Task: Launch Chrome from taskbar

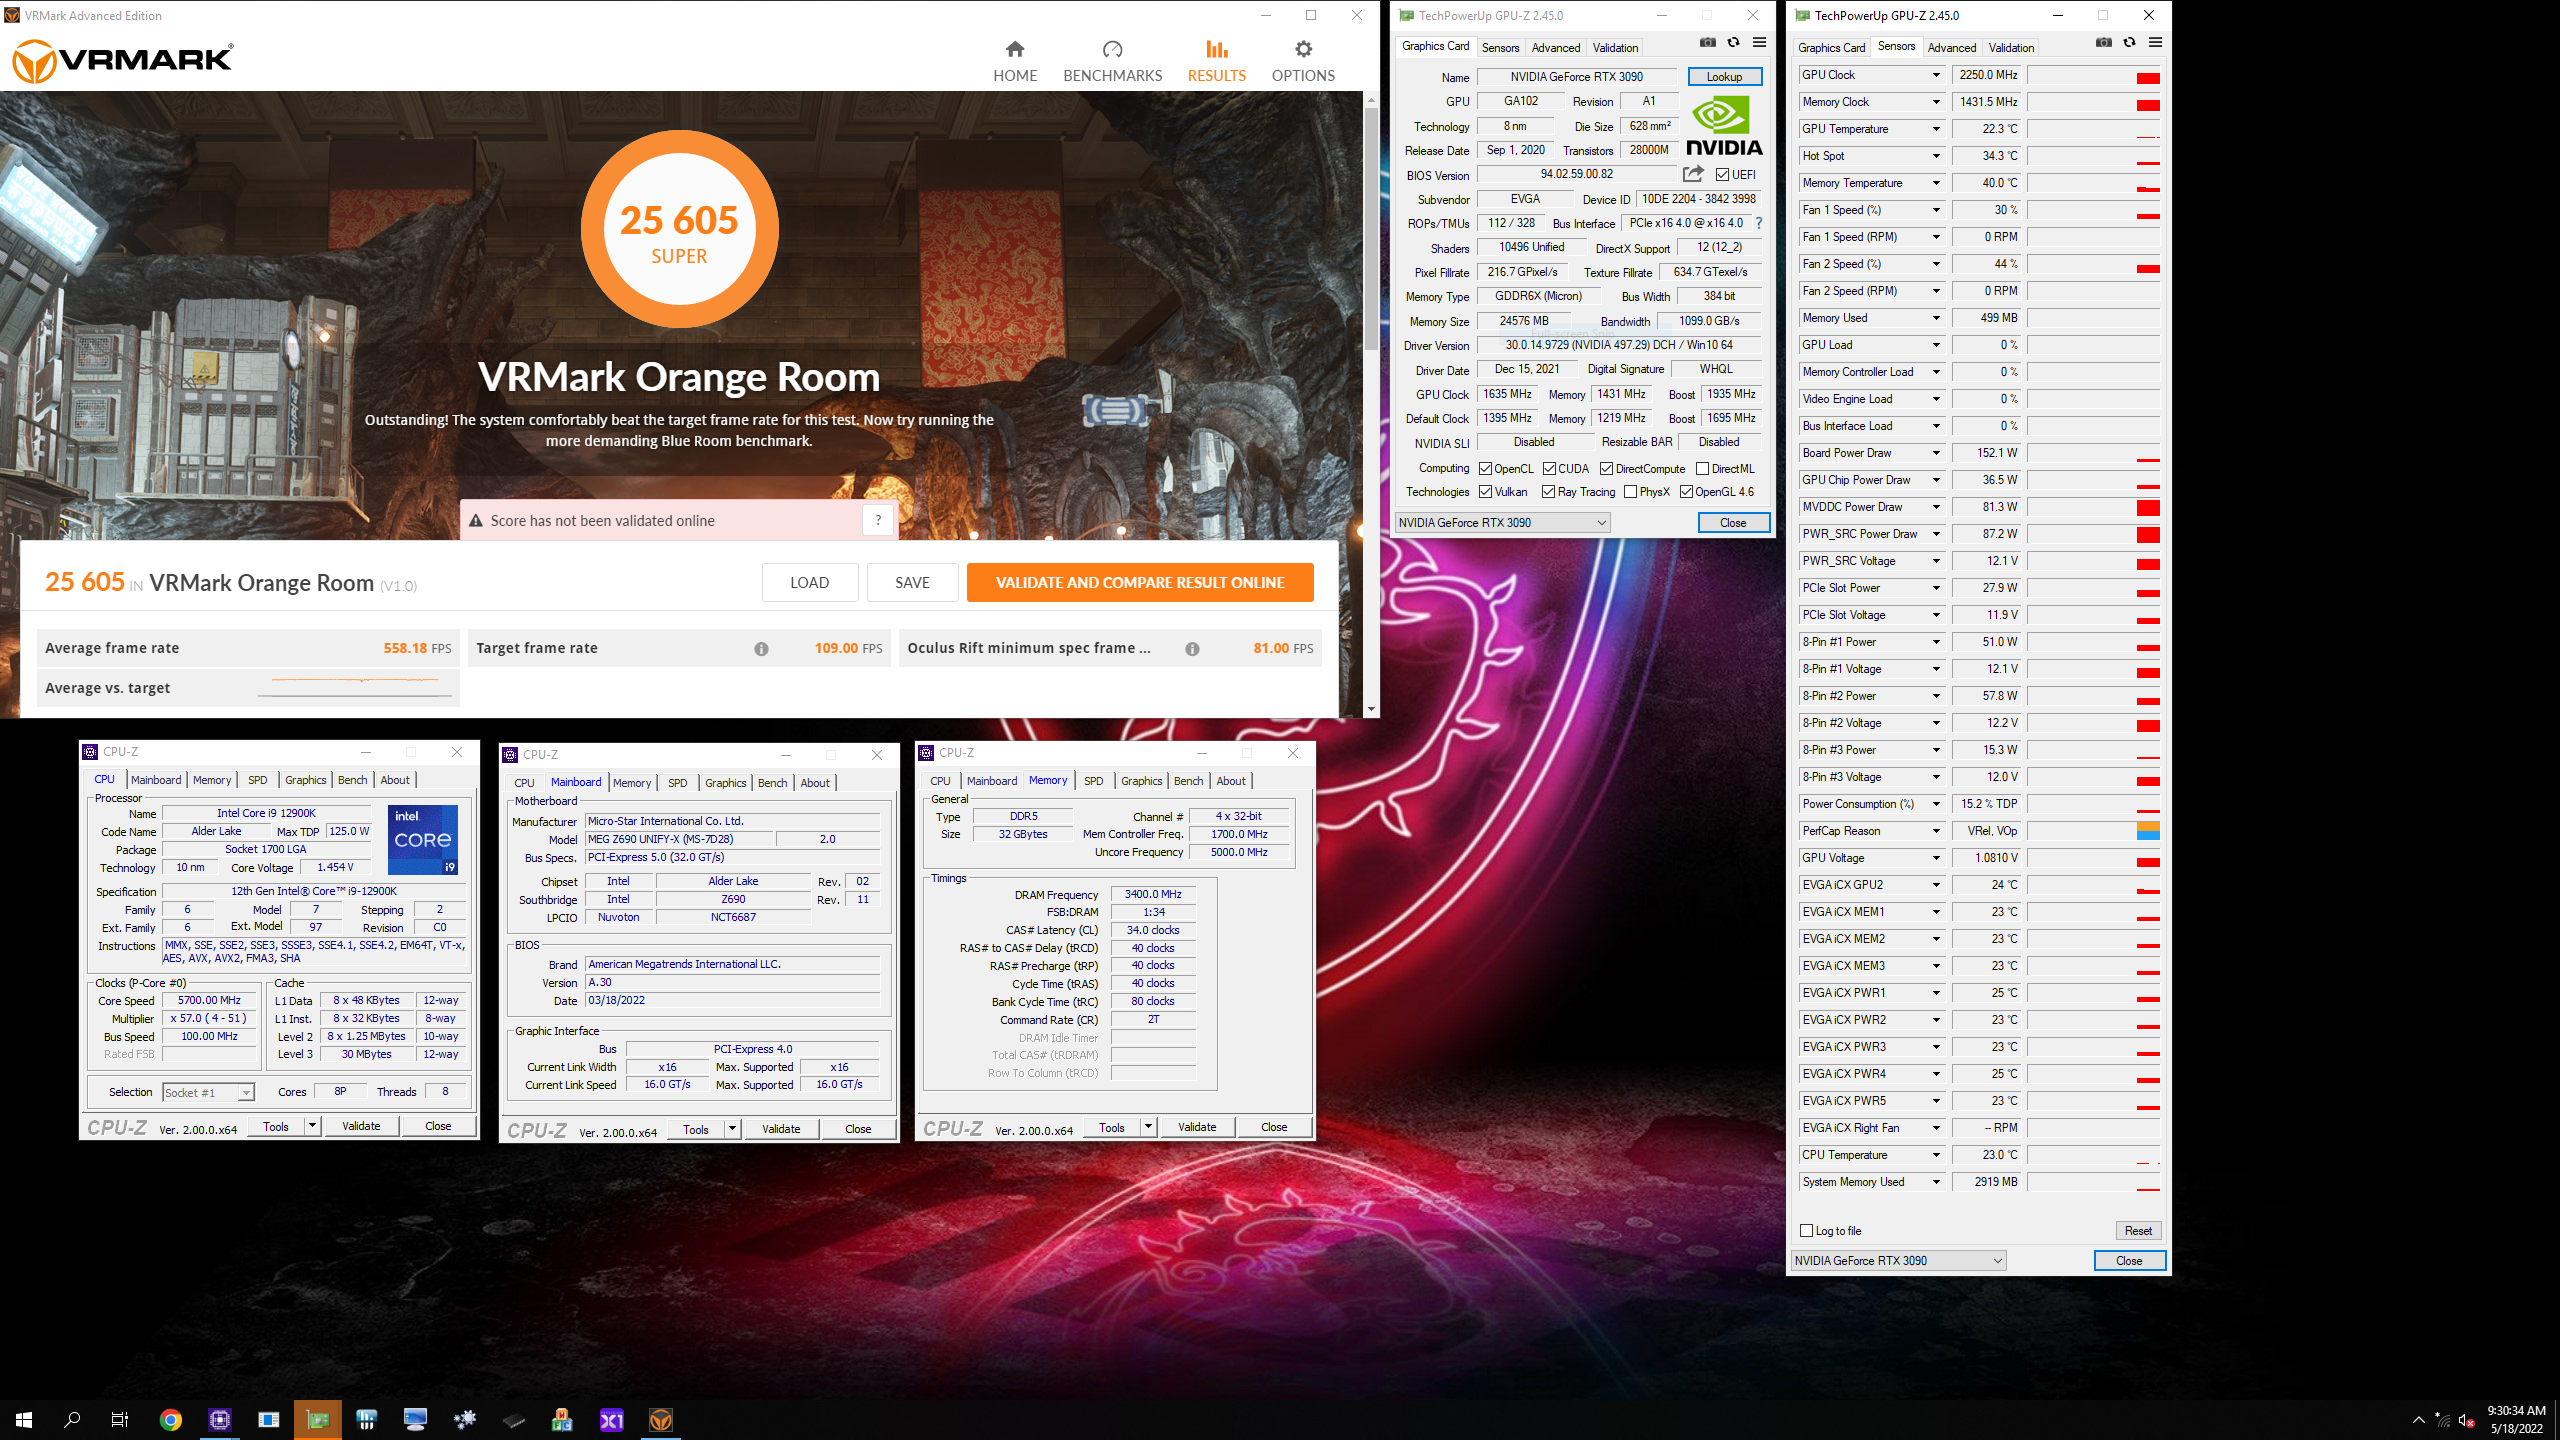Action: 171,1420
